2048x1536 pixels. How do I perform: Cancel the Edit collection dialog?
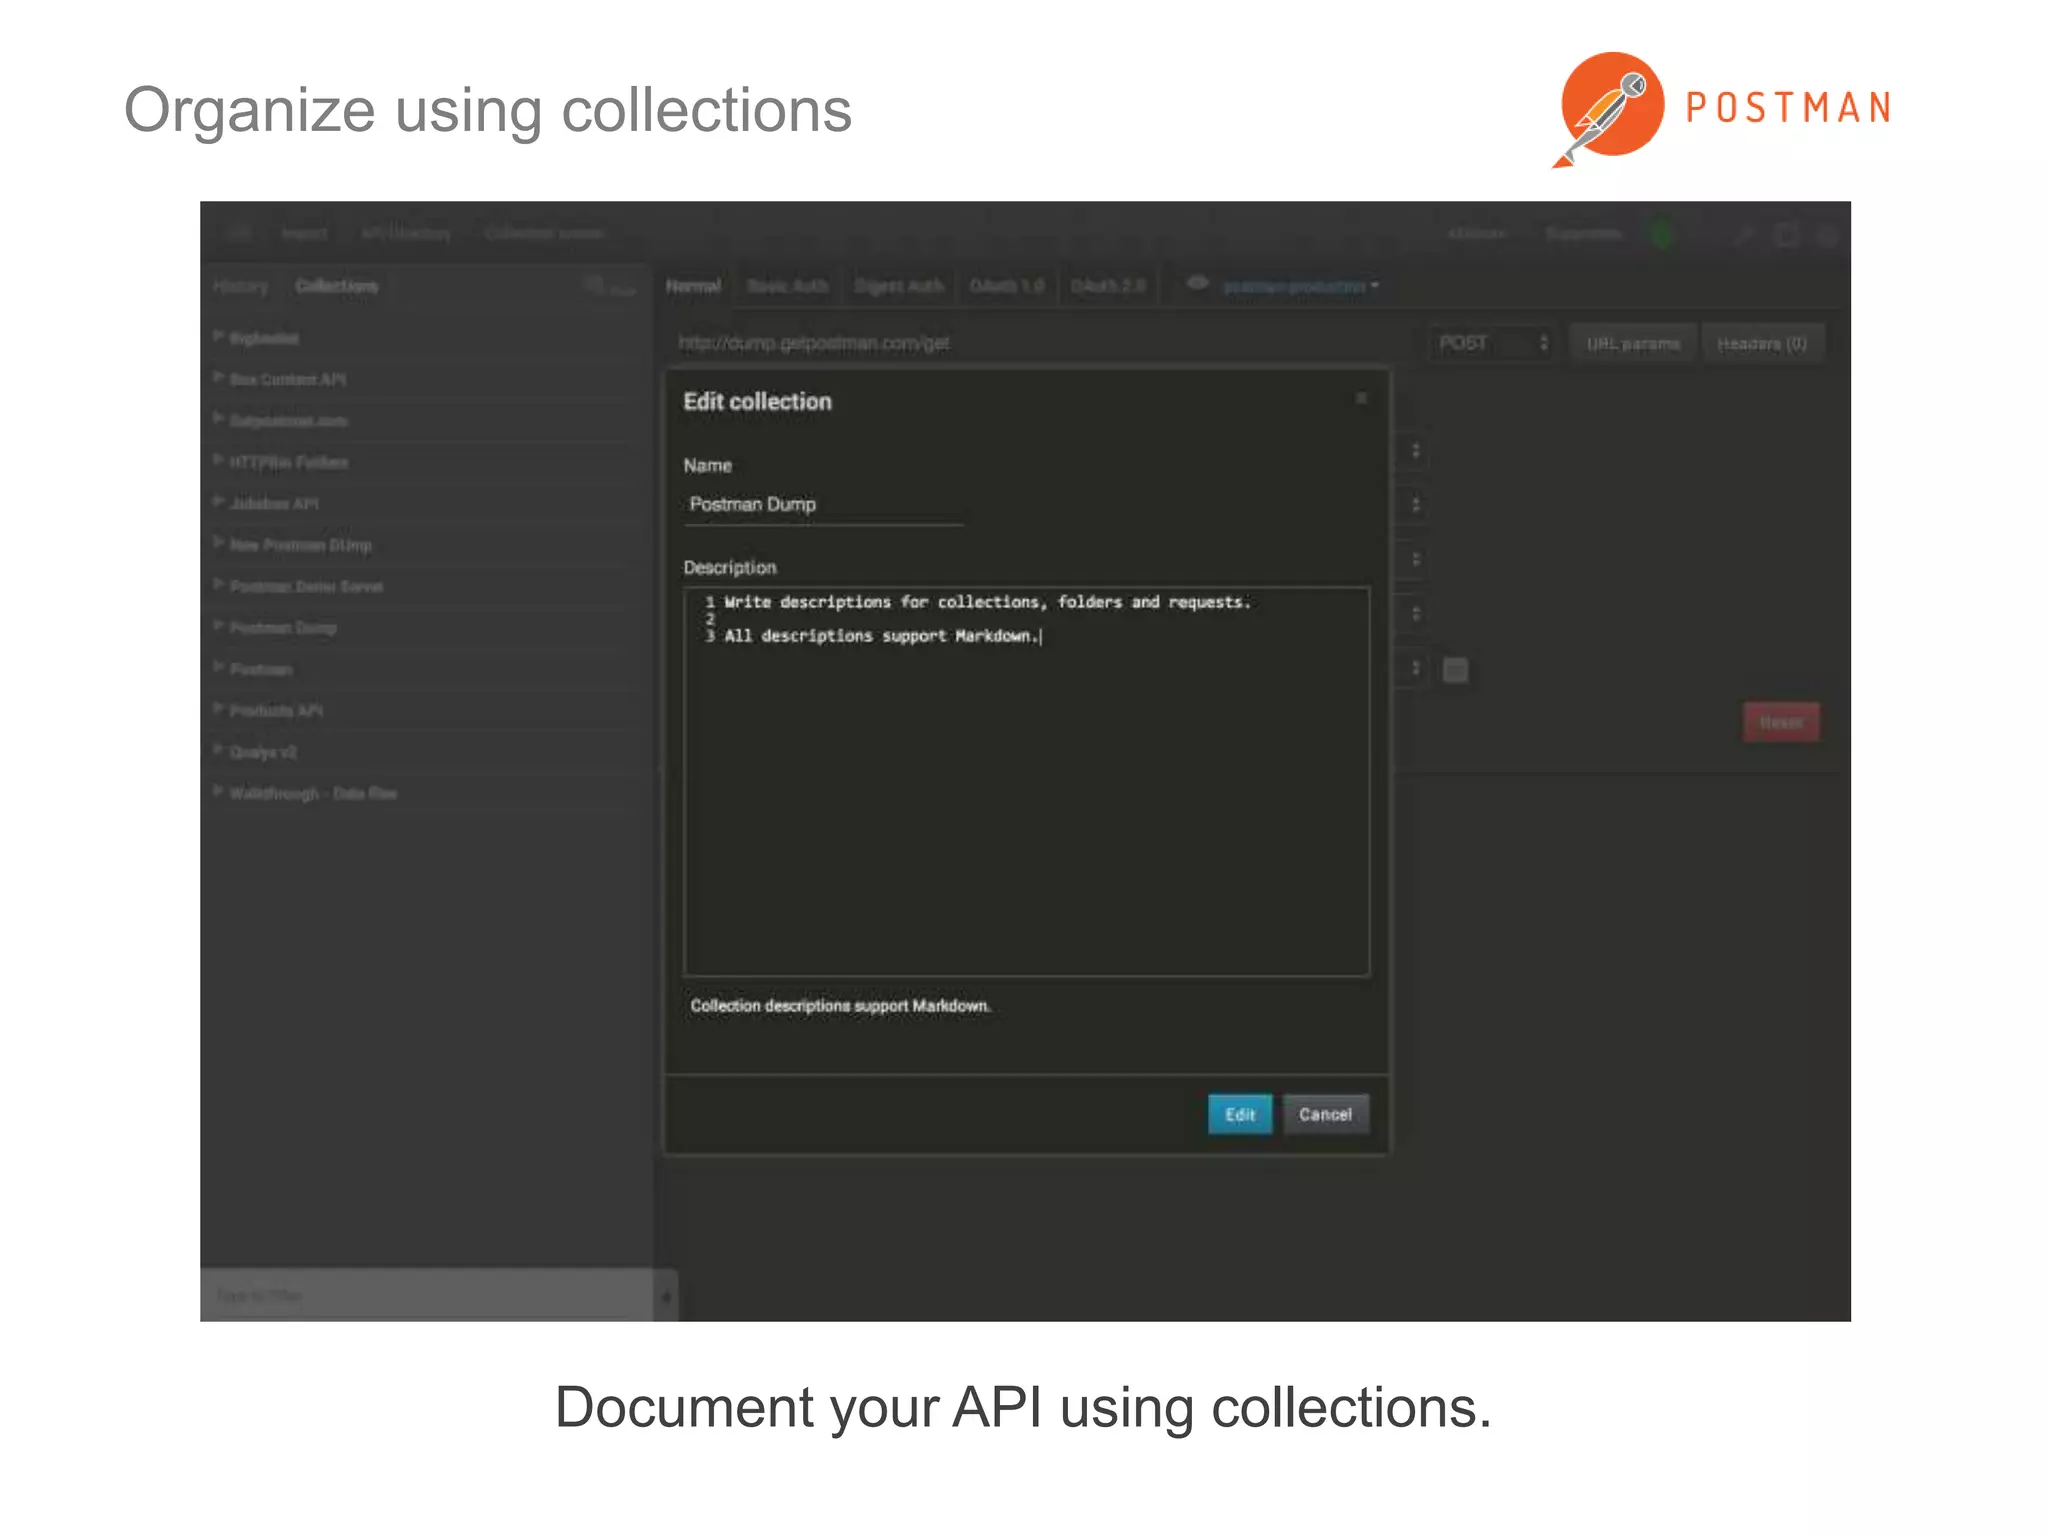[x=1325, y=1114]
